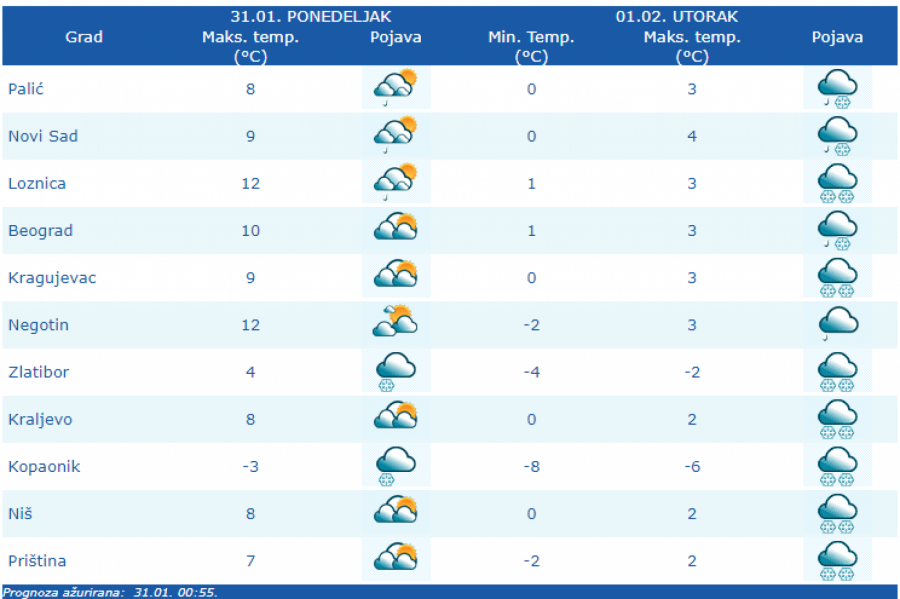Click Novi Sad's Tuesday snow-rain icon
Viewport: 900px width, 599px height.
[837, 136]
